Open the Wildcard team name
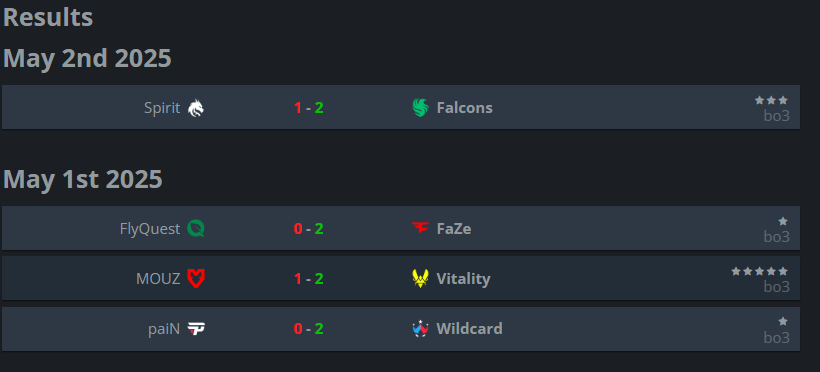This screenshot has width=820, height=372. [x=470, y=329]
